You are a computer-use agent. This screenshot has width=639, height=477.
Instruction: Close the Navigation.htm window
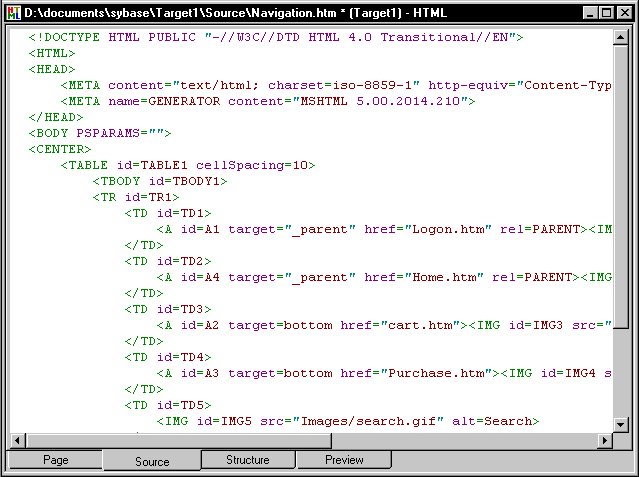[624, 13]
